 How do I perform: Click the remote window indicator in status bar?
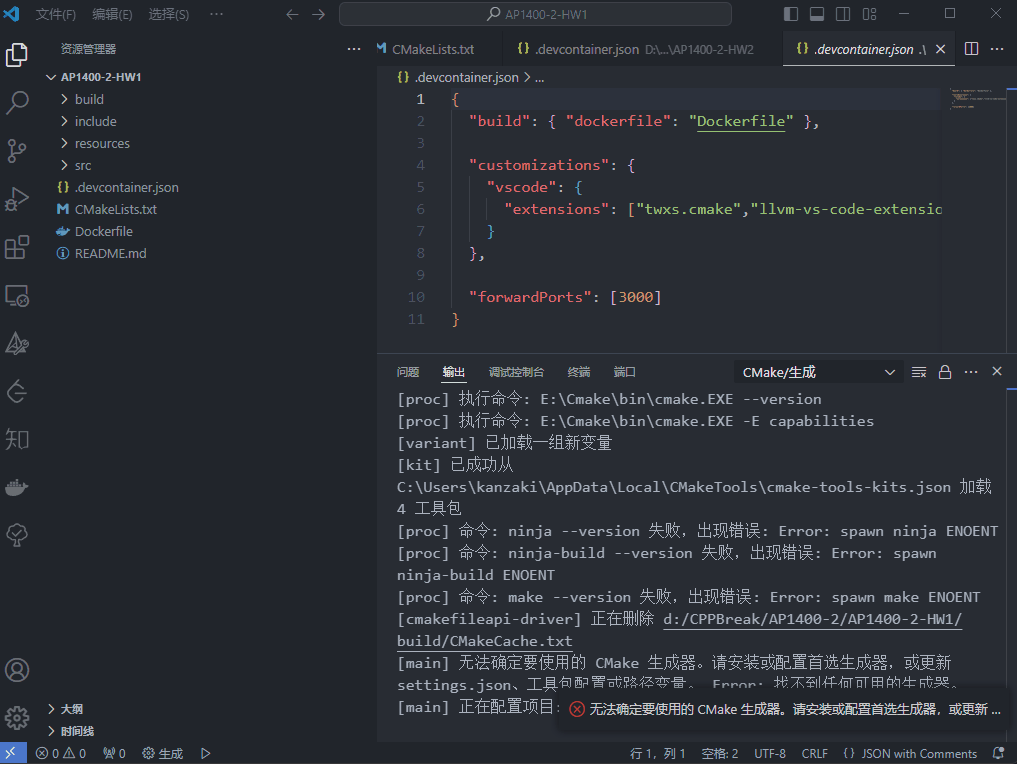13,753
